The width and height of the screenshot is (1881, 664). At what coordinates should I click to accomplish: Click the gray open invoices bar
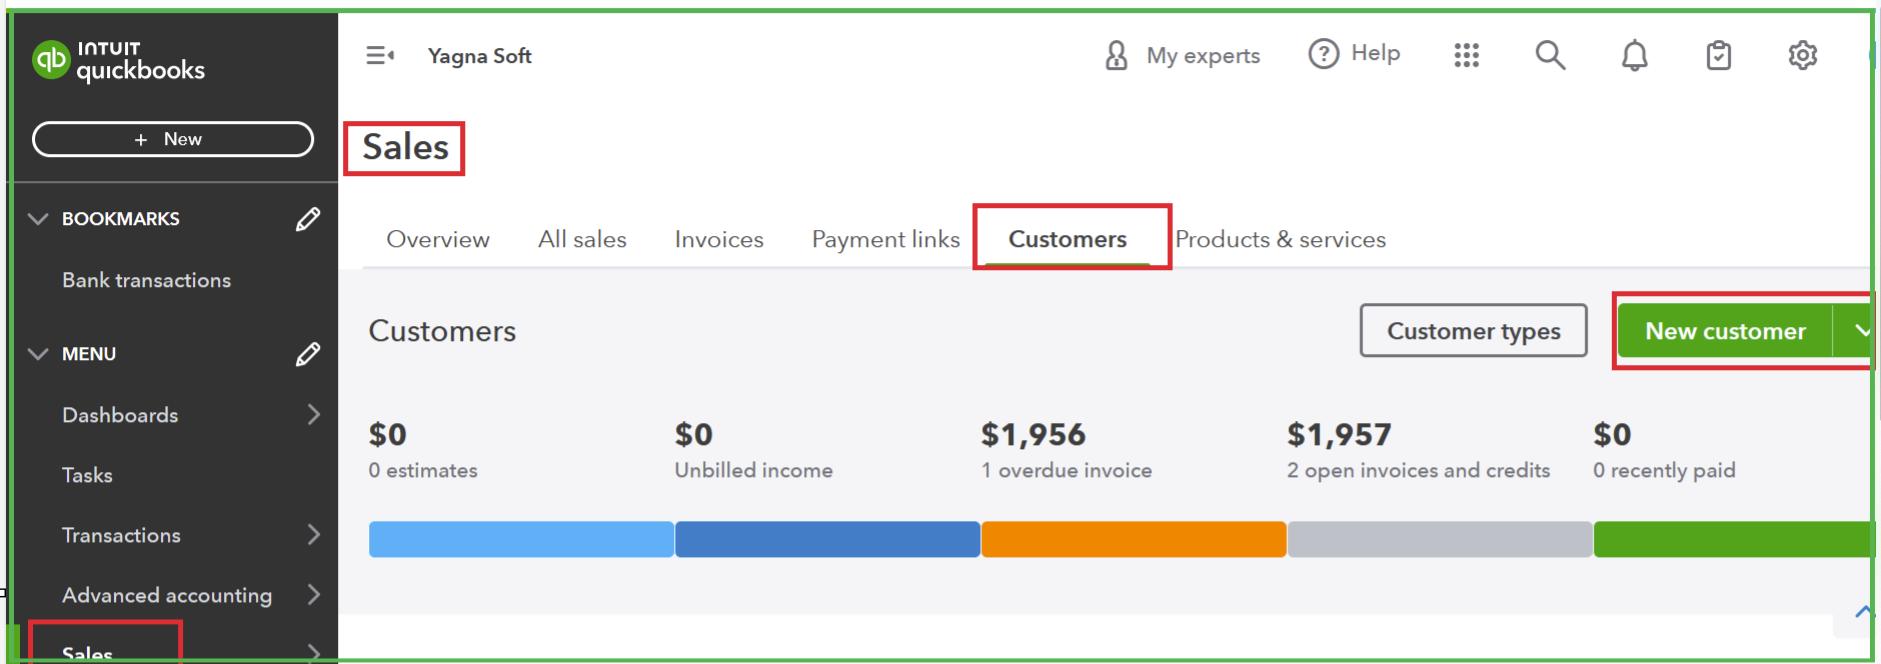pyautogui.click(x=1440, y=539)
